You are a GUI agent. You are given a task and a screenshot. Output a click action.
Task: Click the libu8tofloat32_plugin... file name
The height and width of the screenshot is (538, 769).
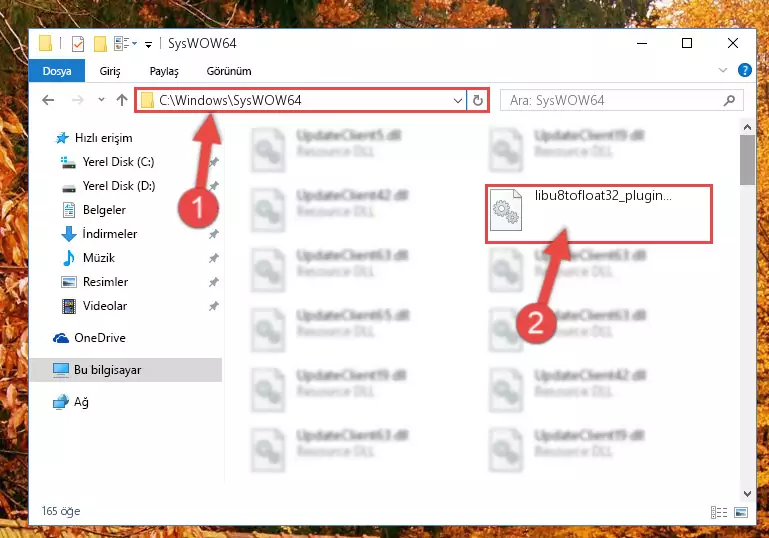point(603,196)
